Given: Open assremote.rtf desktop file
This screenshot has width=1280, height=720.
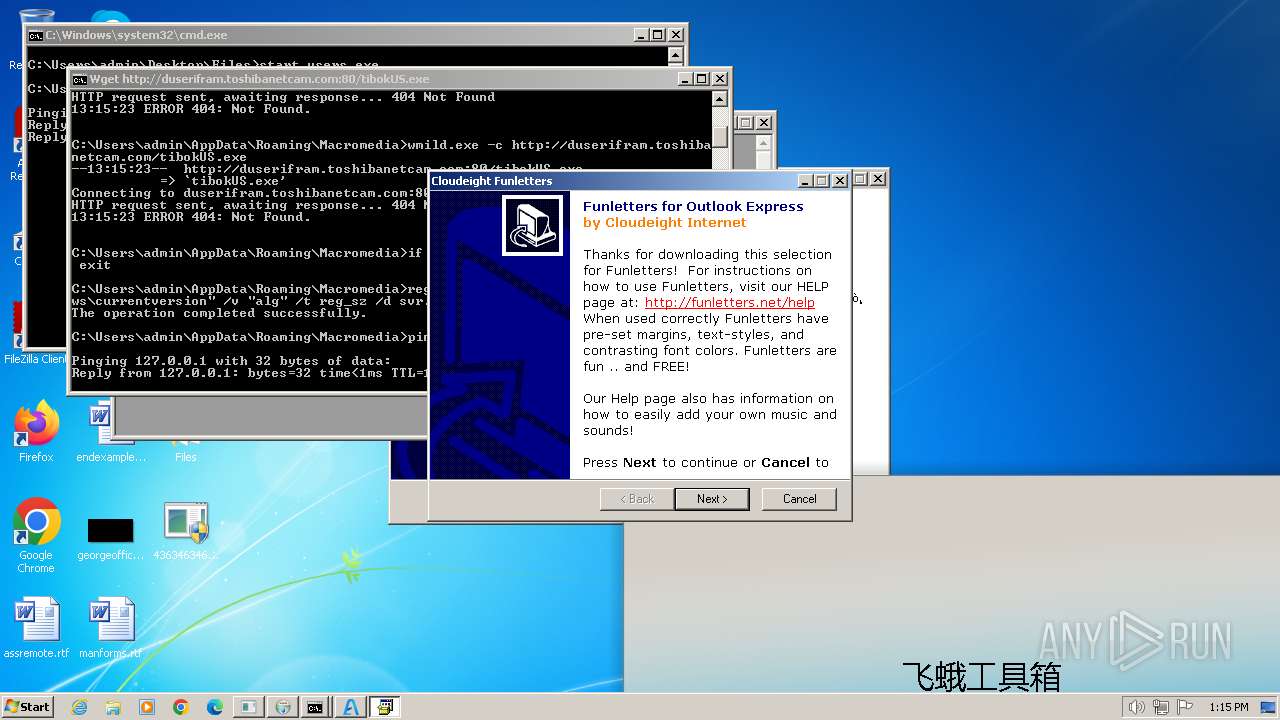Looking at the screenshot, I should [x=36, y=628].
